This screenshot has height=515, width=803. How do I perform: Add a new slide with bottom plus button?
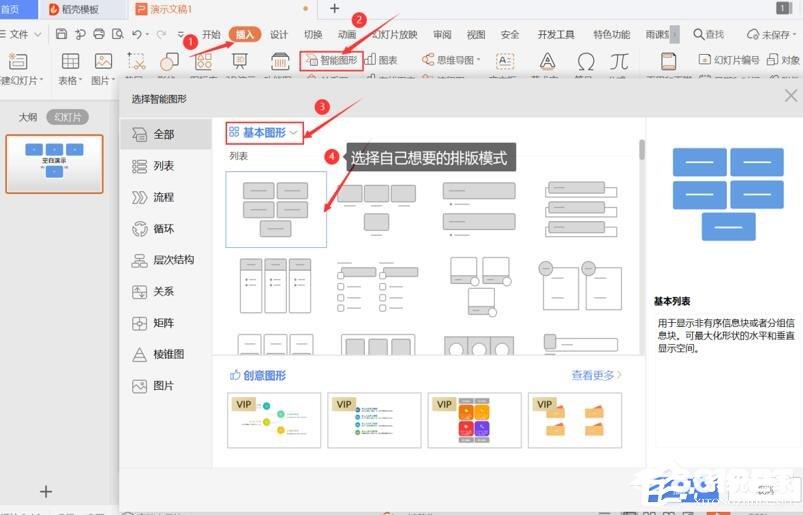point(46,492)
